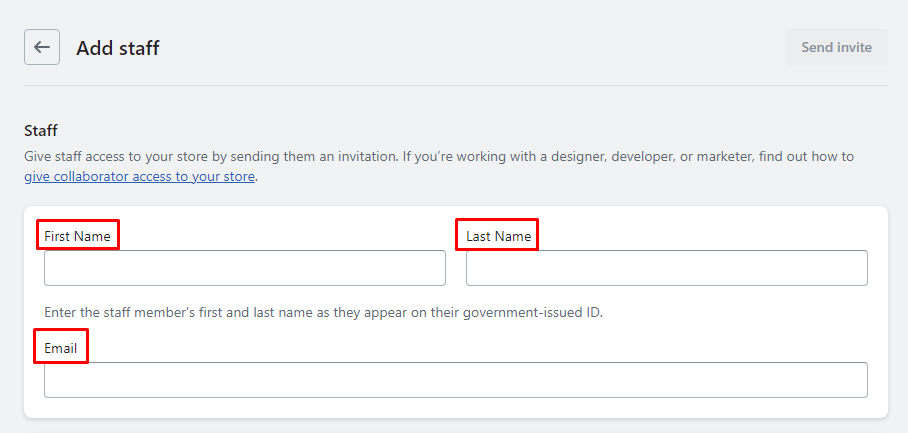Select the Email field label
908x433 pixels.
click(x=61, y=347)
